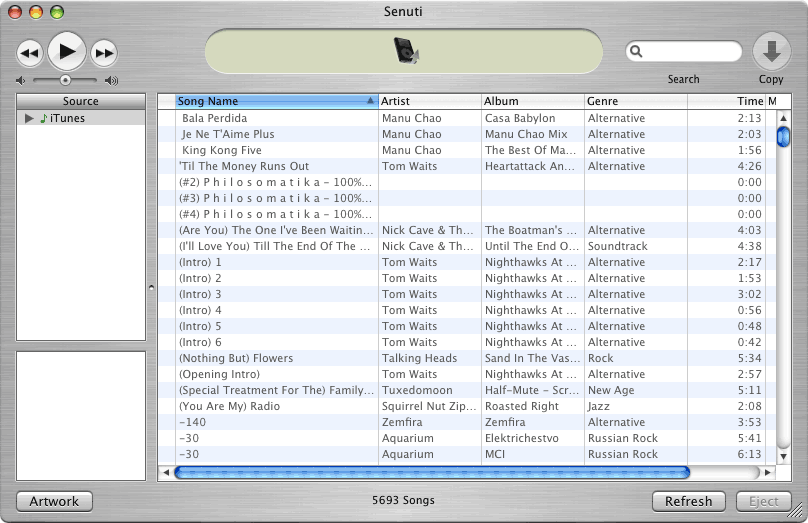Click the Copy down-arrow icon
808x523 pixels.
click(x=771, y=52)
